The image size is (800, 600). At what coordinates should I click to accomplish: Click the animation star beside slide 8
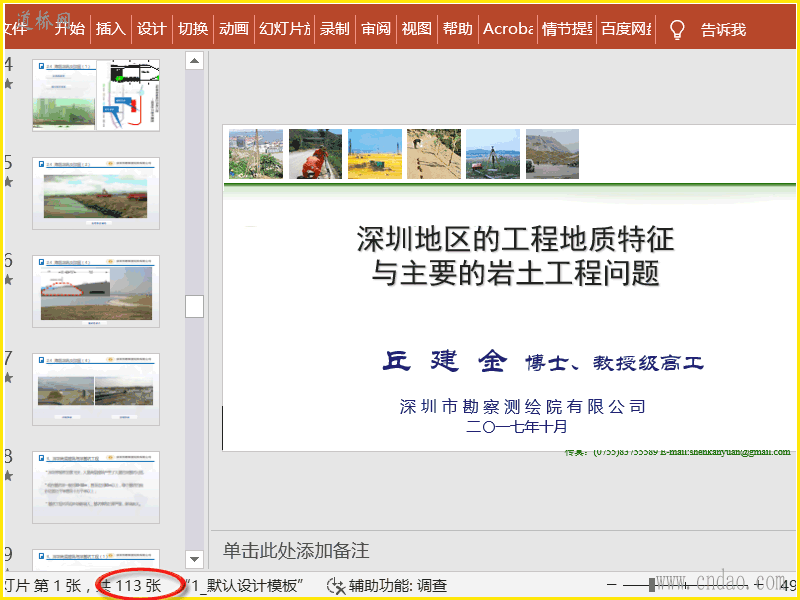tap(8, 476)
